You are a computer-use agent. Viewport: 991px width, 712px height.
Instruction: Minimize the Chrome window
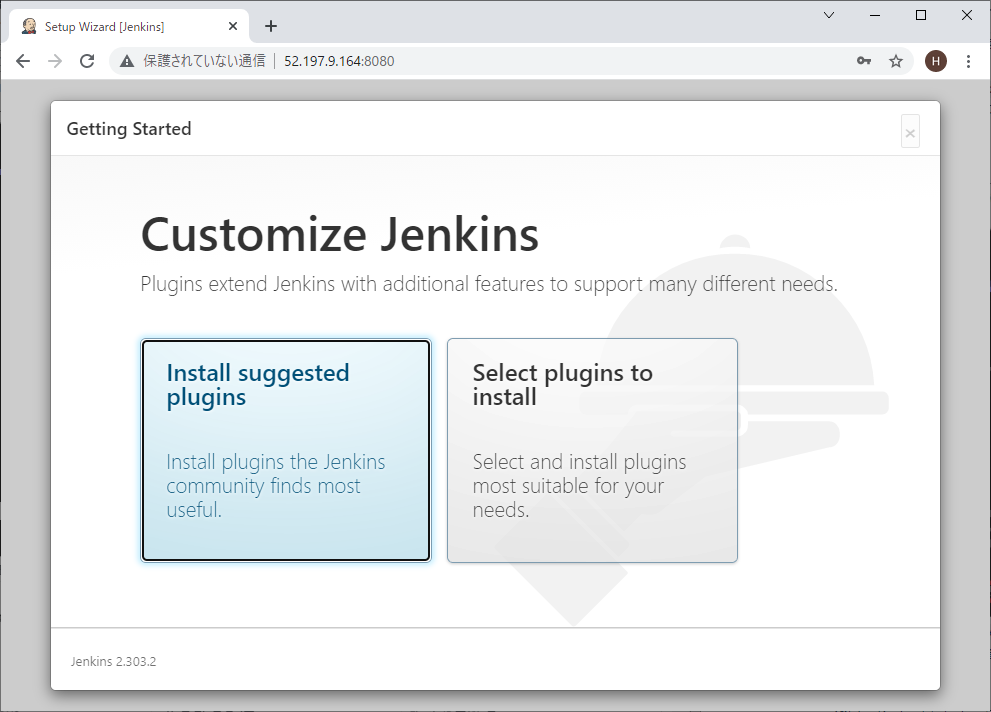tap(875, 15)
